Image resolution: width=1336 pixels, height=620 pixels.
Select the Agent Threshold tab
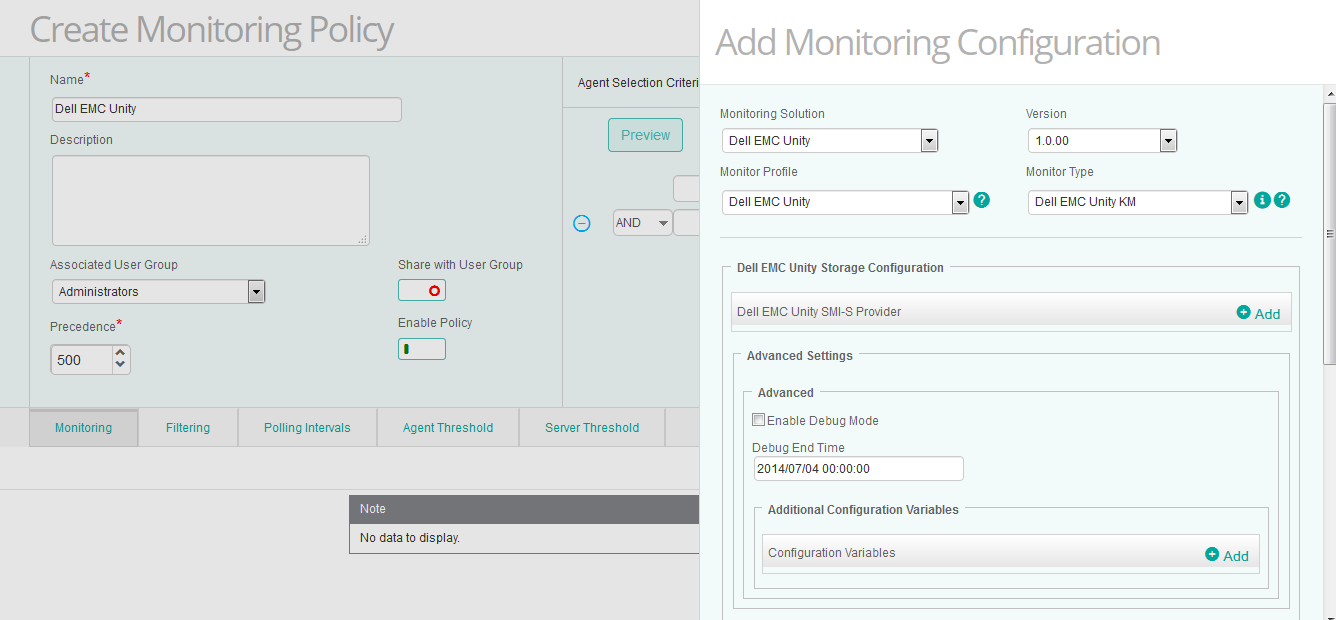point(447,427)
